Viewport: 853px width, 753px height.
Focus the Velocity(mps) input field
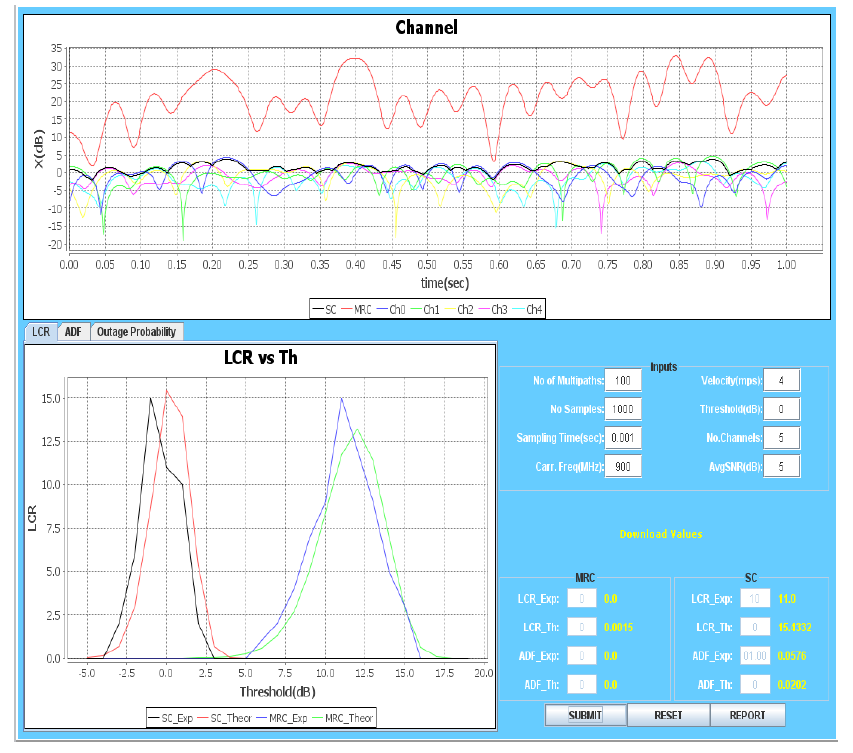(780, 381)
